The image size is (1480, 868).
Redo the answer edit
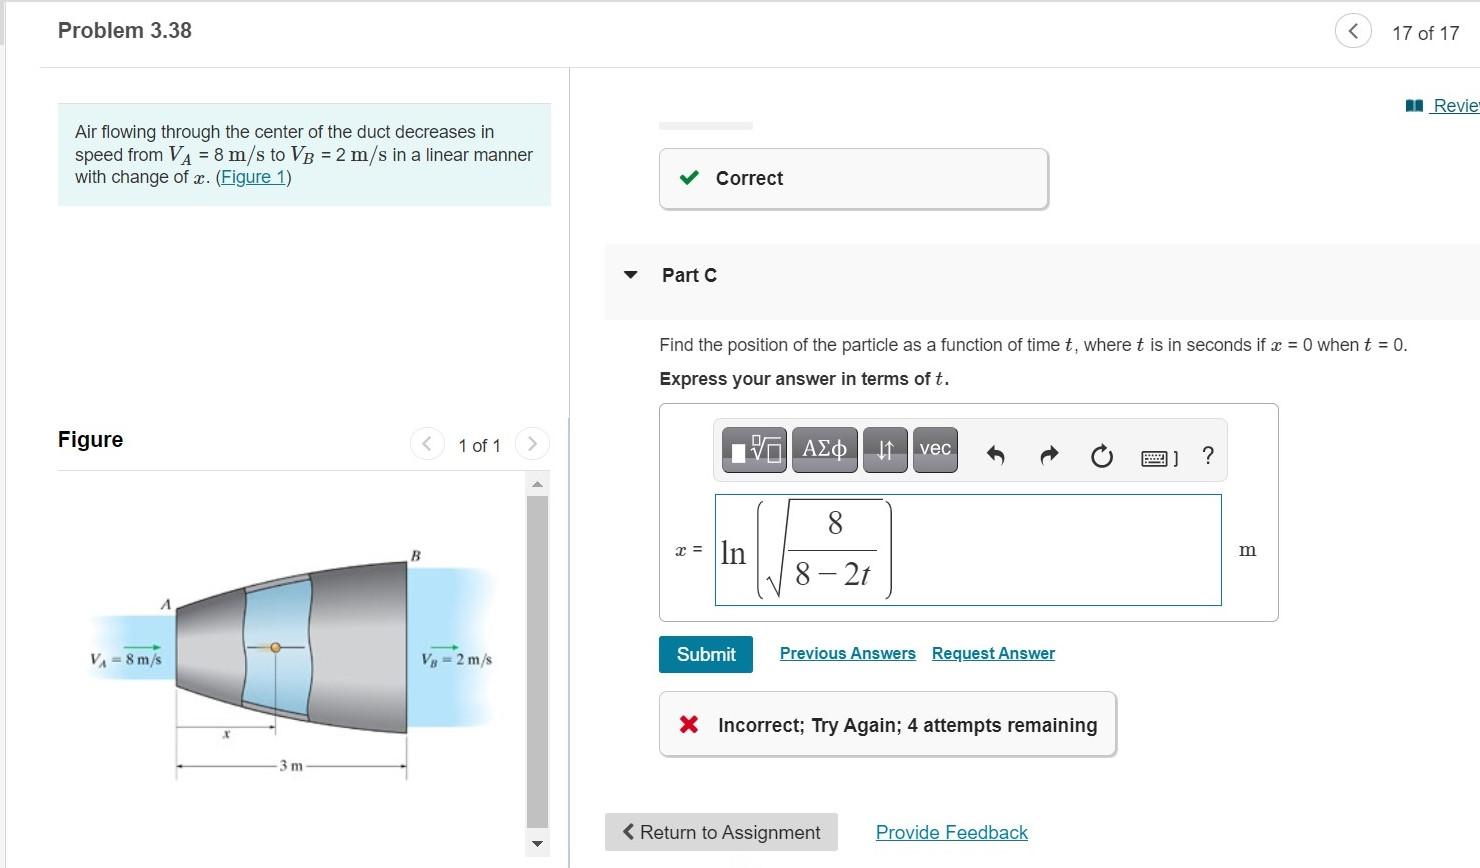click(x=1049, y=456)
